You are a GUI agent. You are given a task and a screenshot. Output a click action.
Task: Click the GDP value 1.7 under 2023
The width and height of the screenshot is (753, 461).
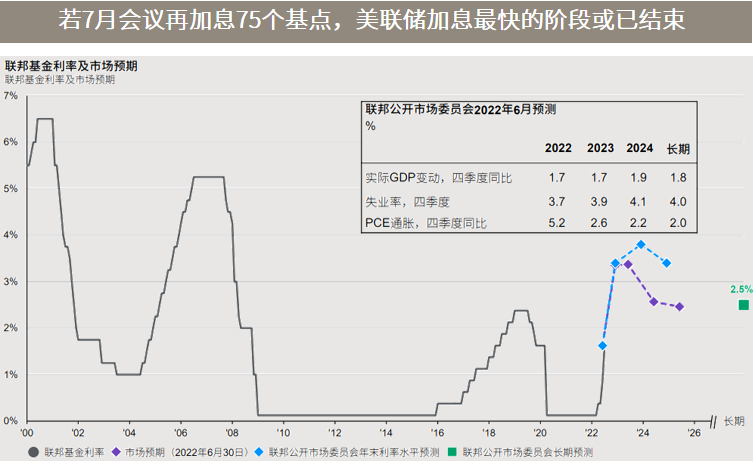coord(599,178)
